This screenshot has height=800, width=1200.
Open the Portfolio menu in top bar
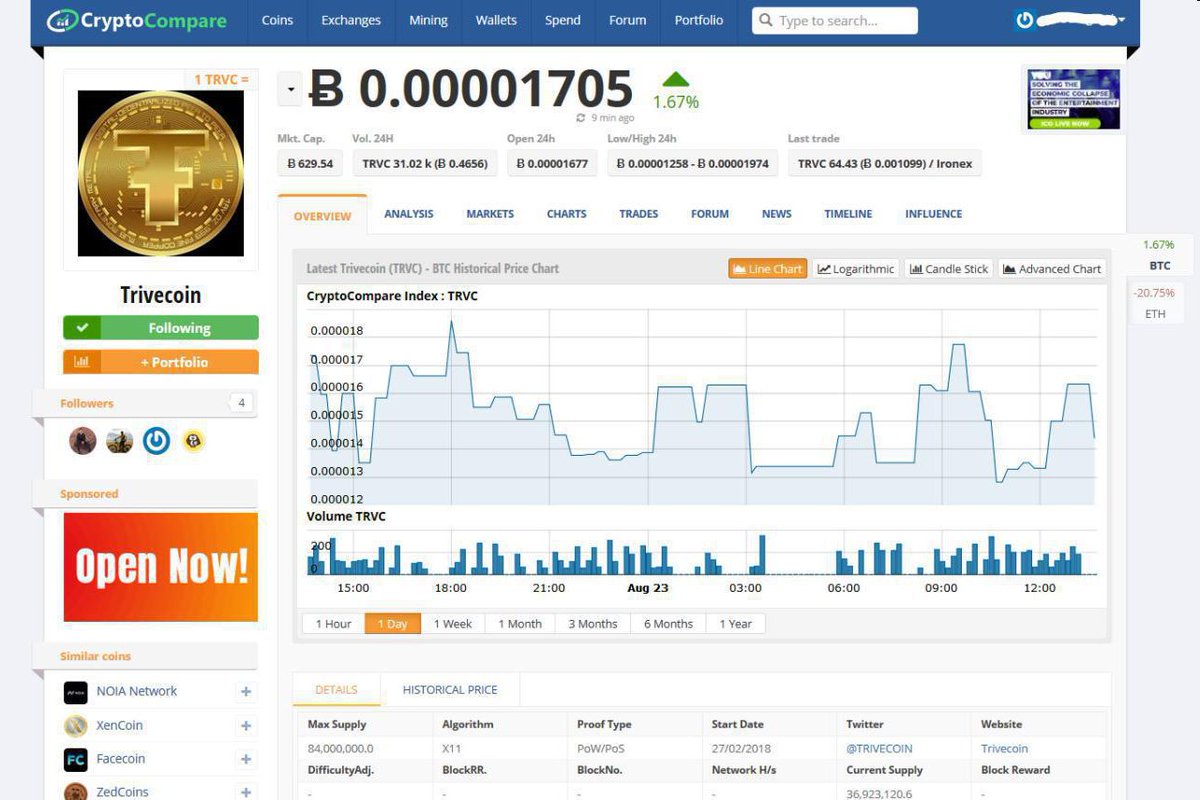tap(699, 20)
